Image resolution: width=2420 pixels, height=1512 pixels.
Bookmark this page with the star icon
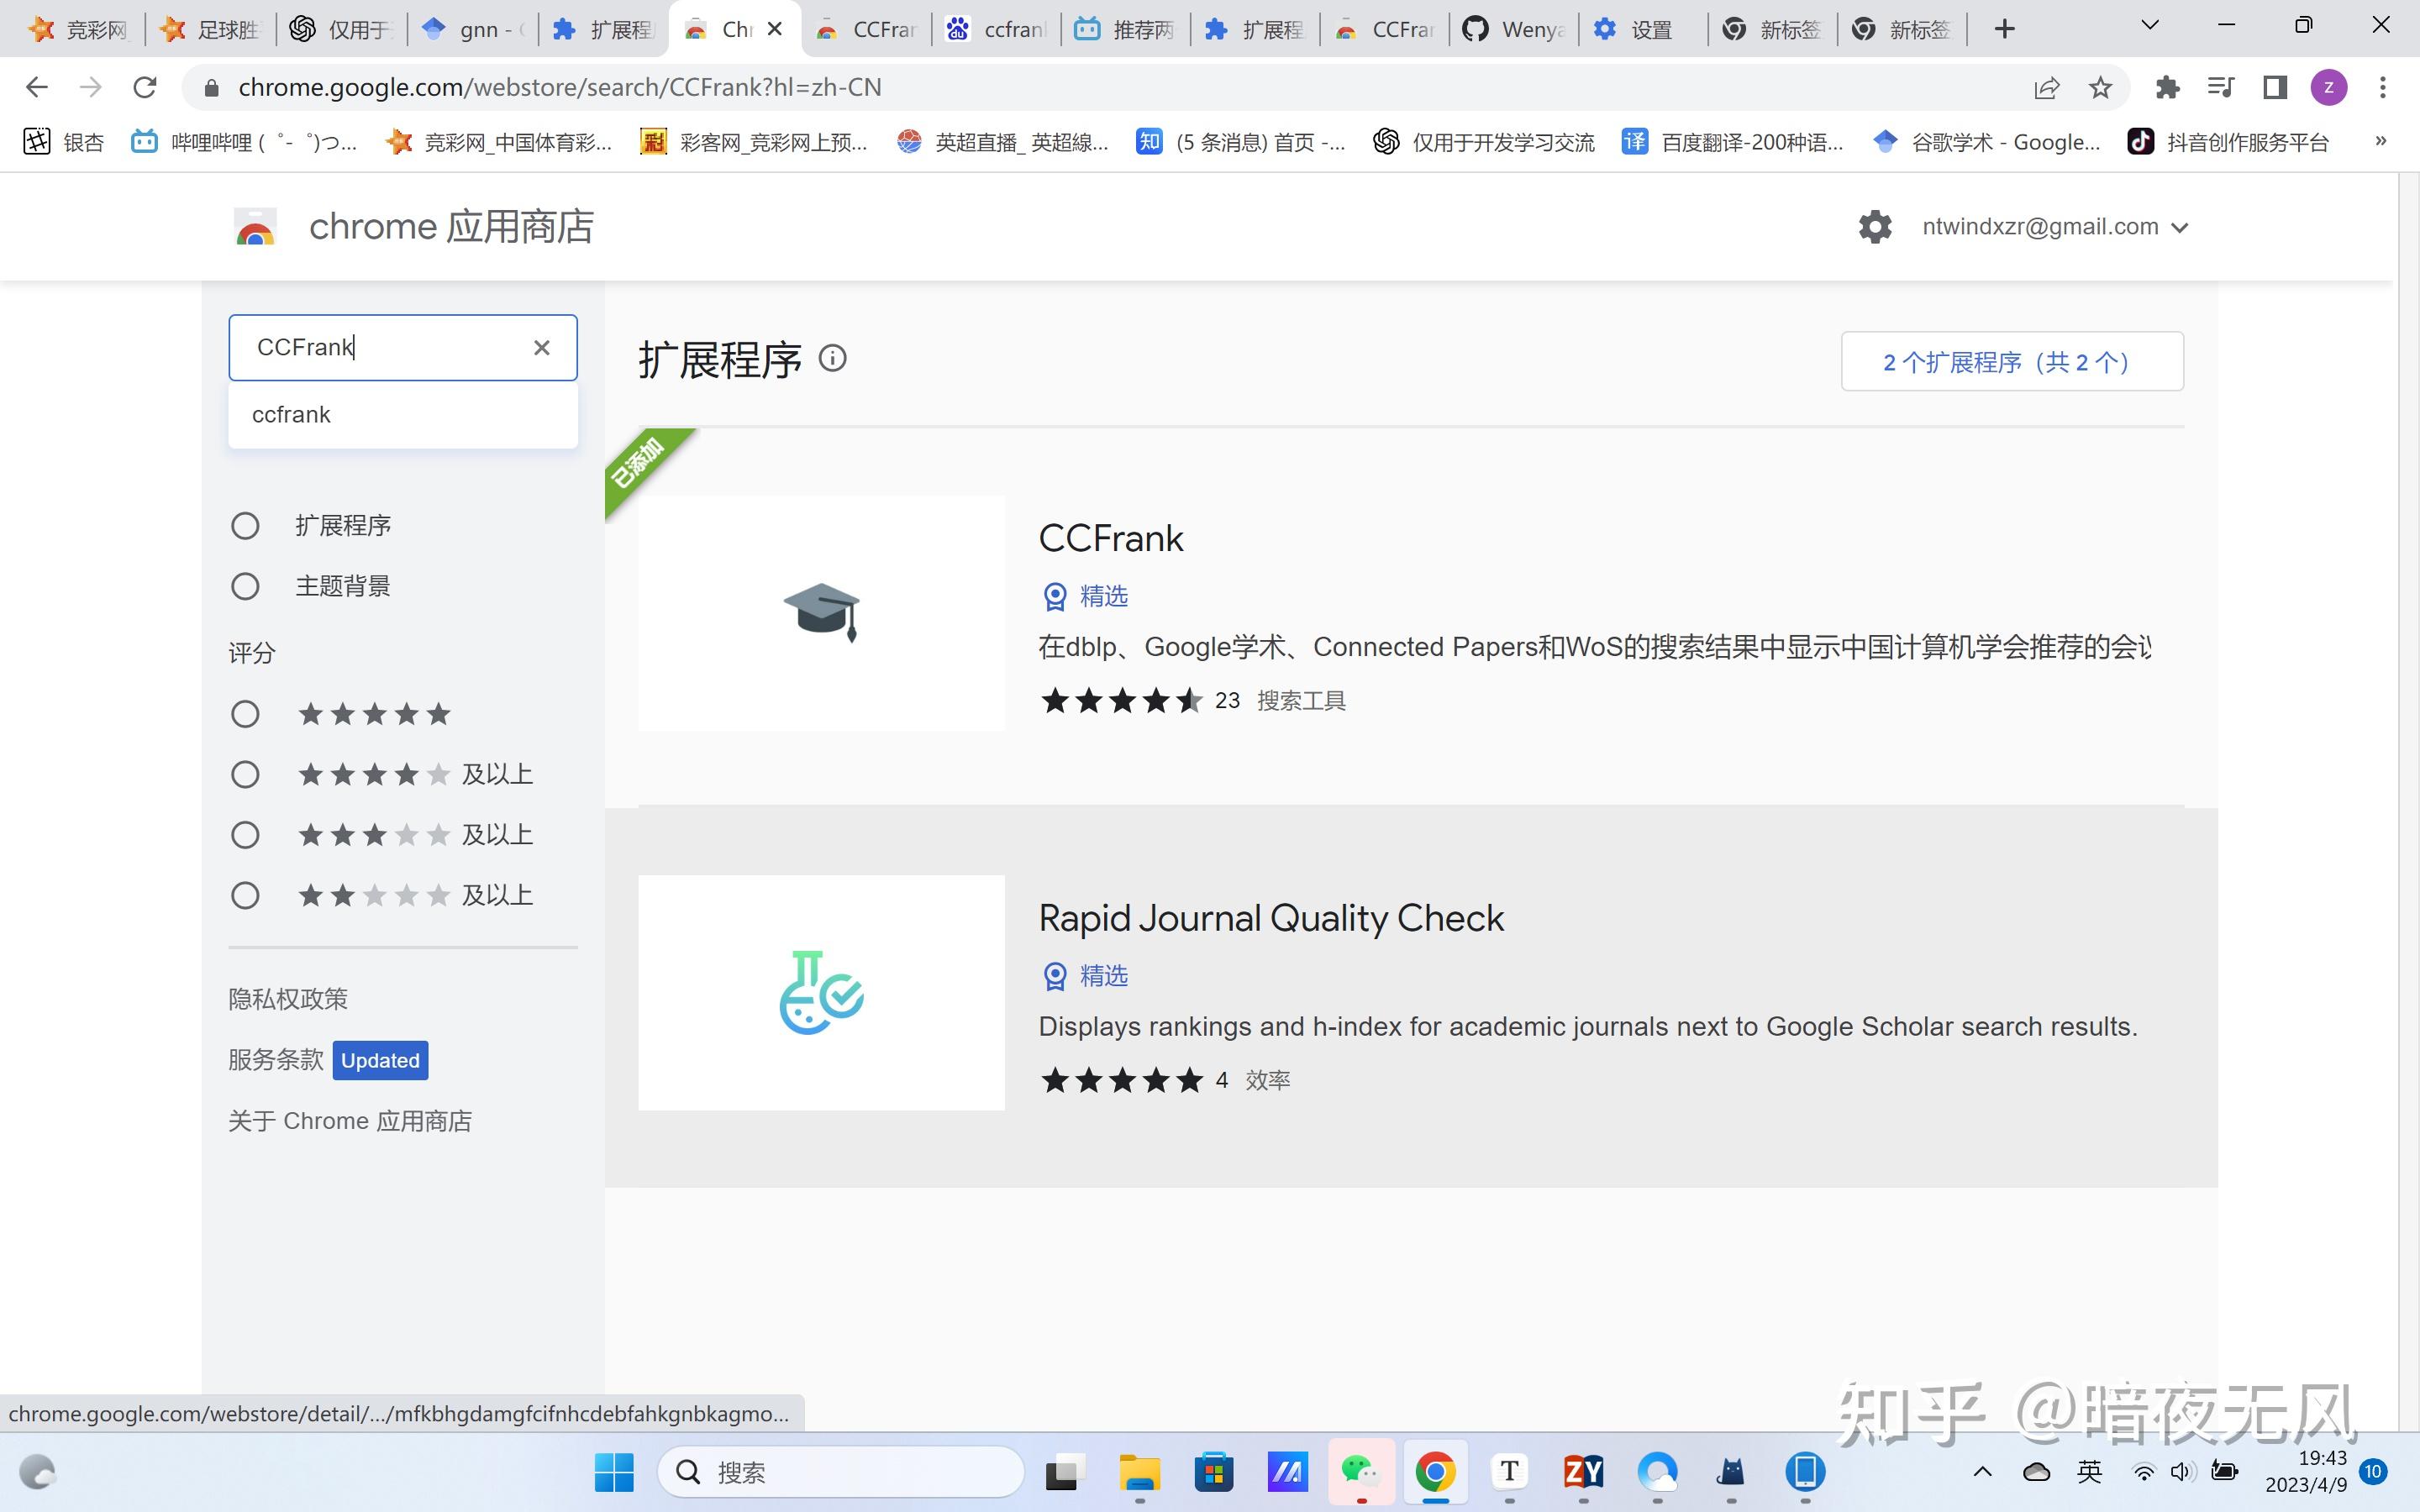[2100, 88]
